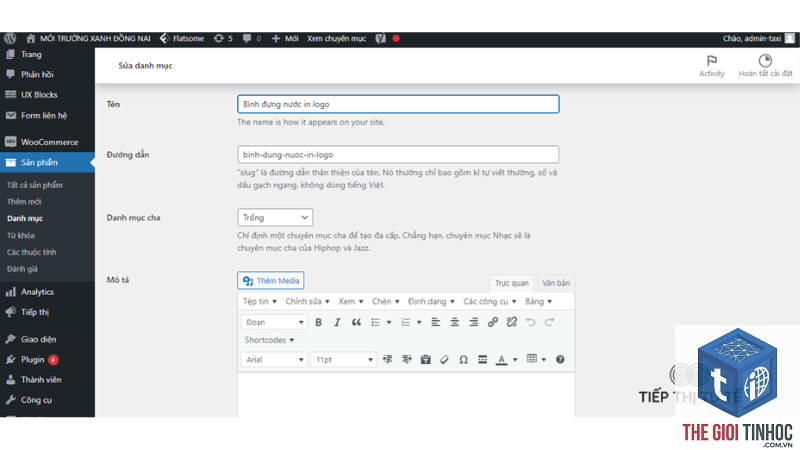This screenshot has height=450, width=800.
Task: Open WooCommerce in the sidebar
Action: (x=47, y=142)
